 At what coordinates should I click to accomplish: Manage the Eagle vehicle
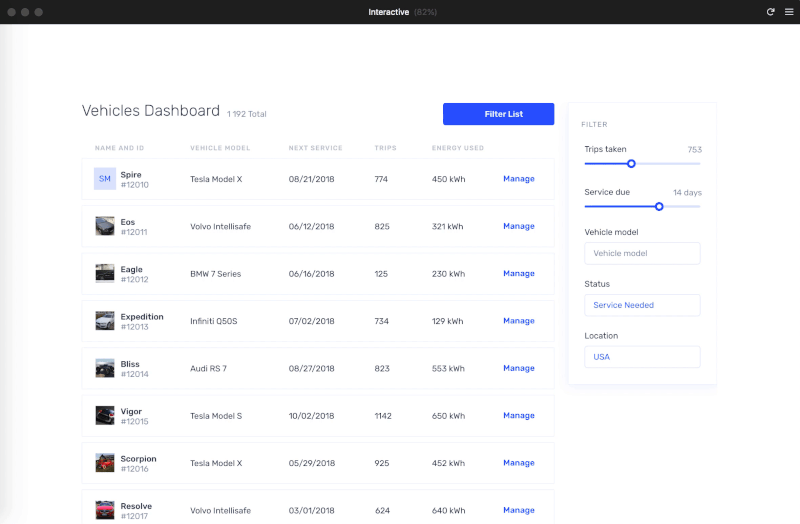click(519, 273)
